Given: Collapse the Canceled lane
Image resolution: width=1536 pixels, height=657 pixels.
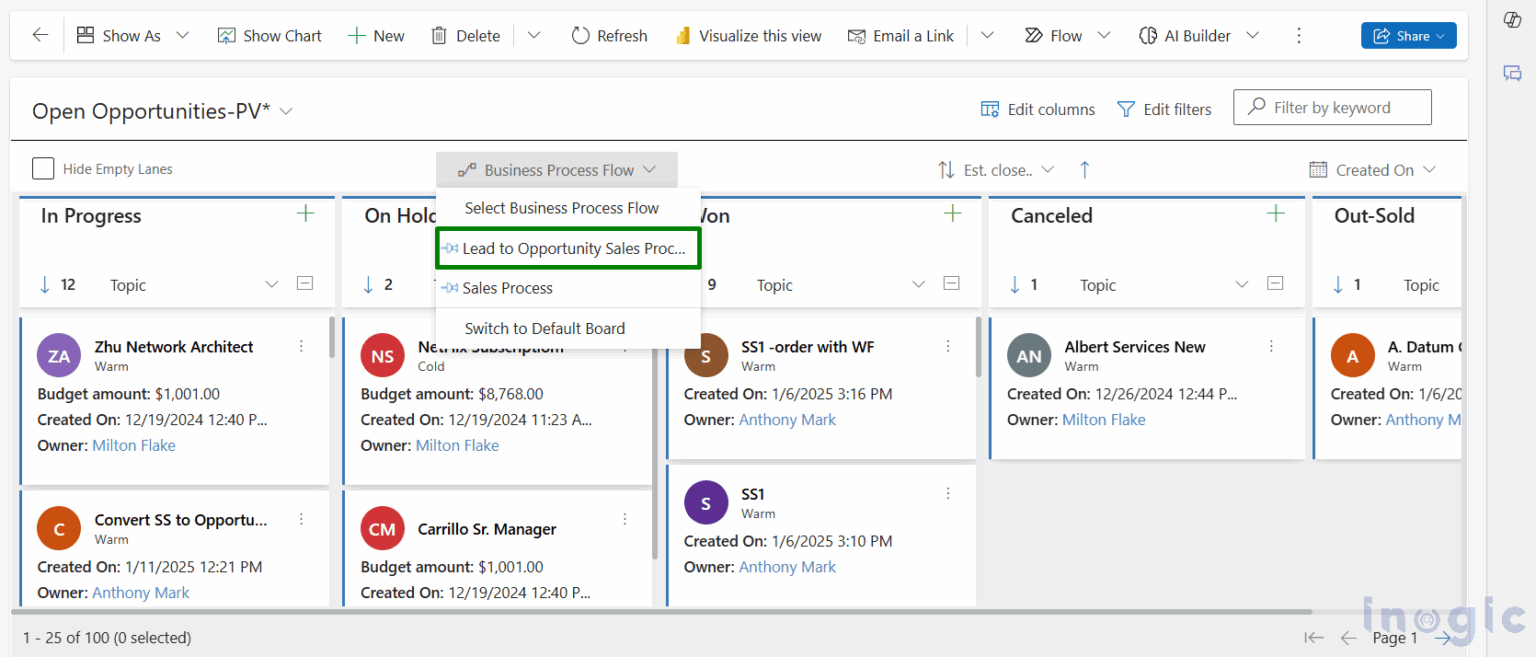Looking at the screenshot, I should coord(1274,283).
